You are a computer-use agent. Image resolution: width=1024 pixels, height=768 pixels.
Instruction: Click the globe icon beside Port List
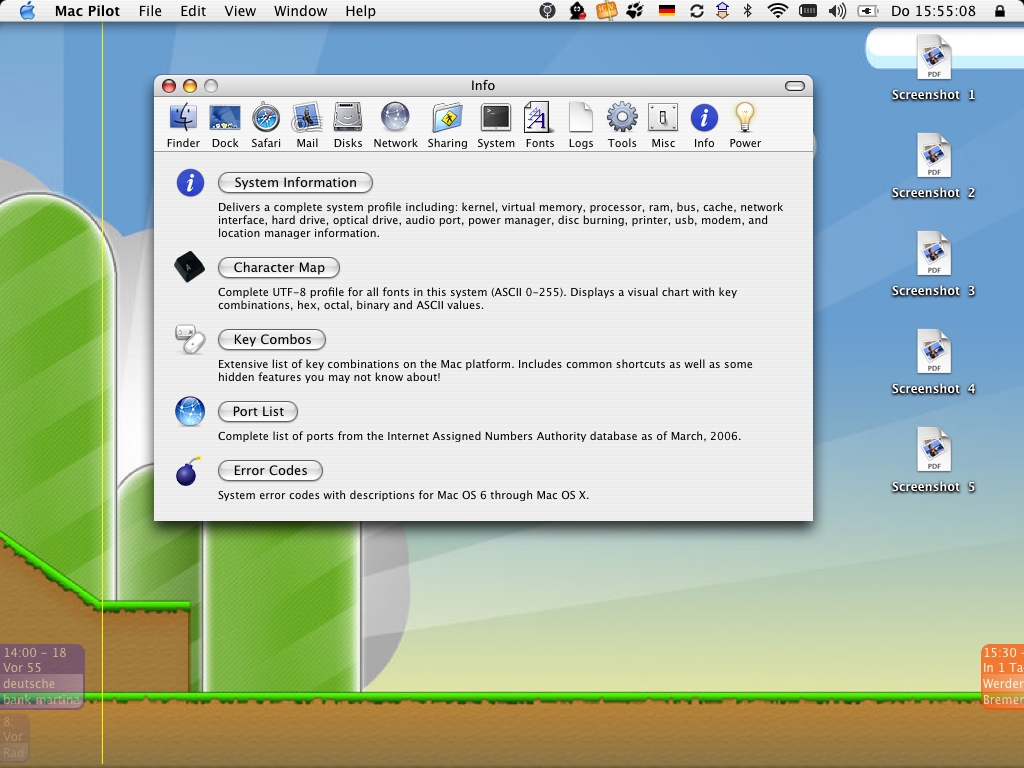190,411
